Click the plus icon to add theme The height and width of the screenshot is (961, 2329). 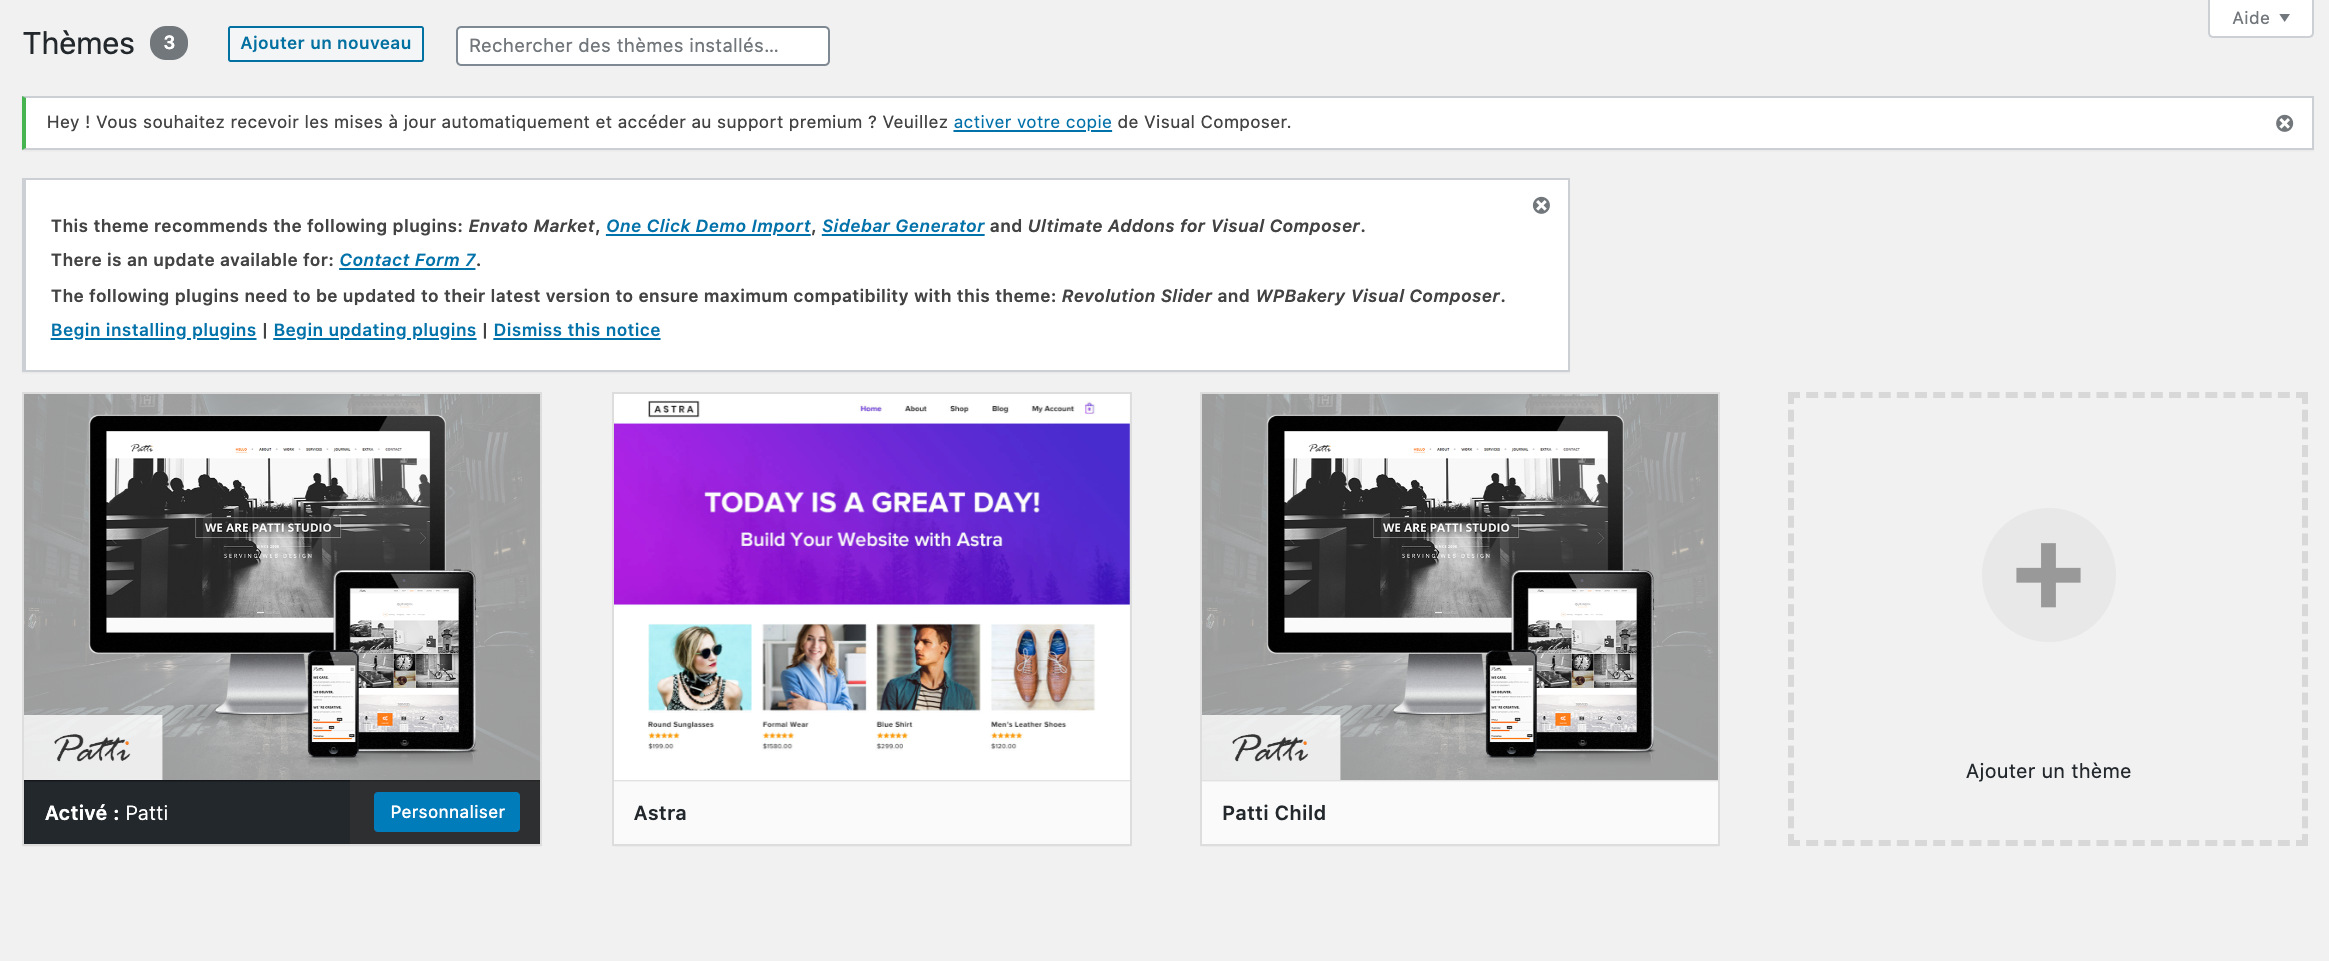pyautogui.click(x=2047, y=575)
